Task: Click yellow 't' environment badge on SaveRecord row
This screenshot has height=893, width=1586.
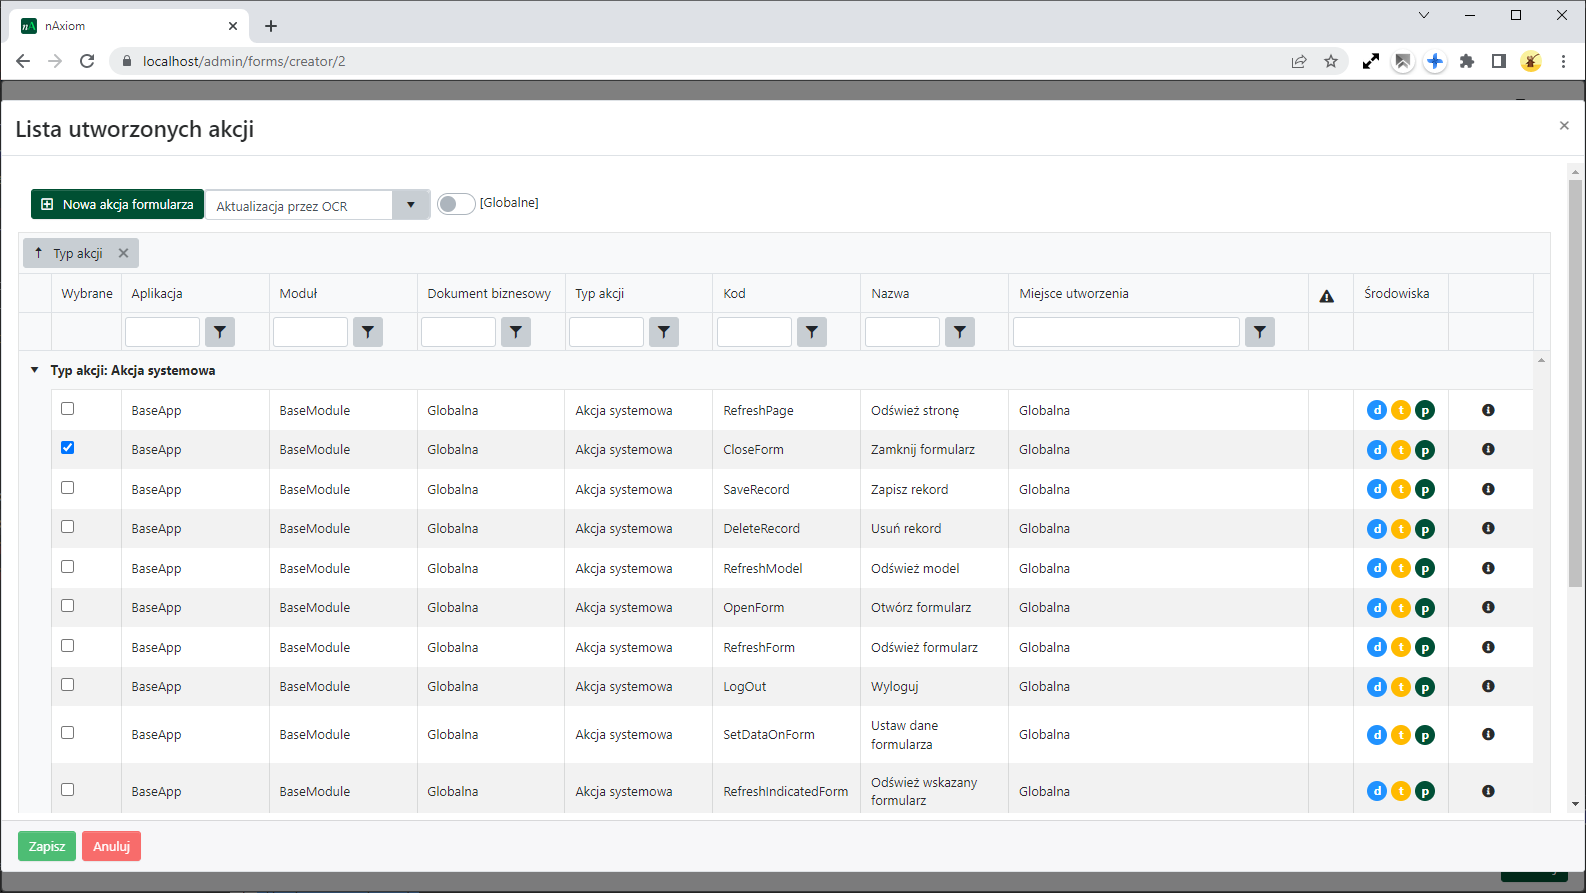Action: 1401,489
